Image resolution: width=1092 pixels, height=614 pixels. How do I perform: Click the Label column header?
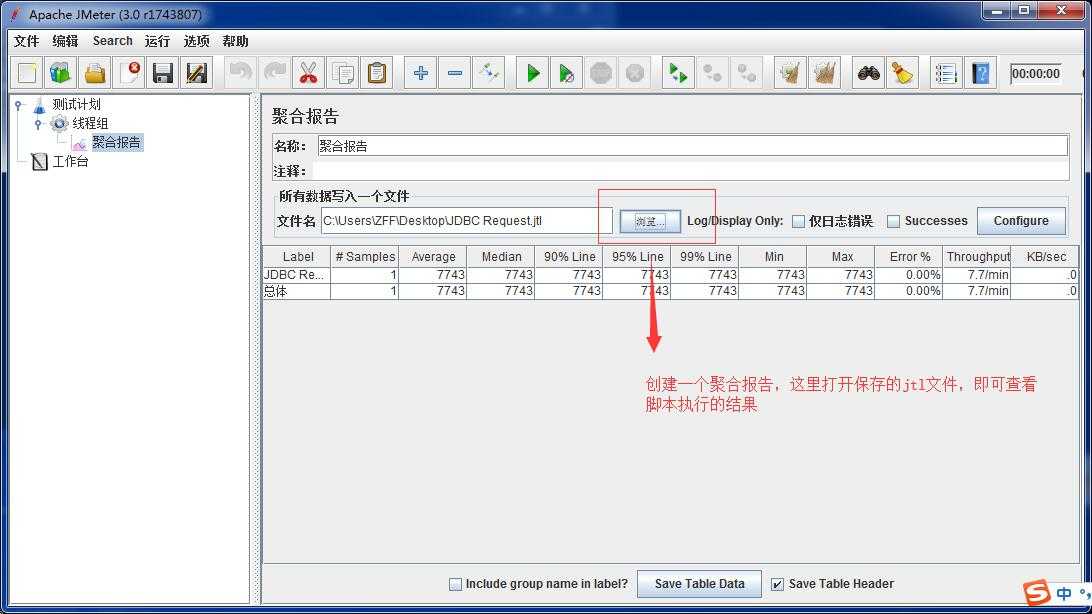[x=297, y=256]
